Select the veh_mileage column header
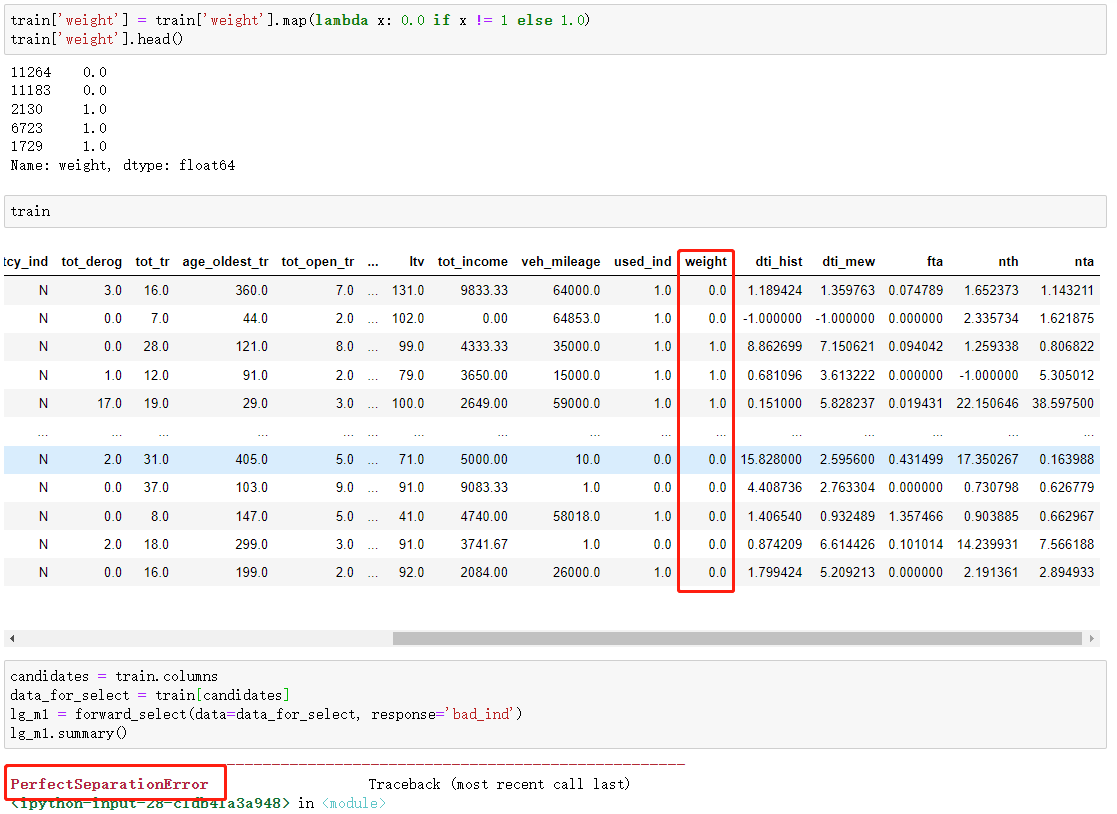The height and width of the screenshot is (814, 1117). [561, 261]
